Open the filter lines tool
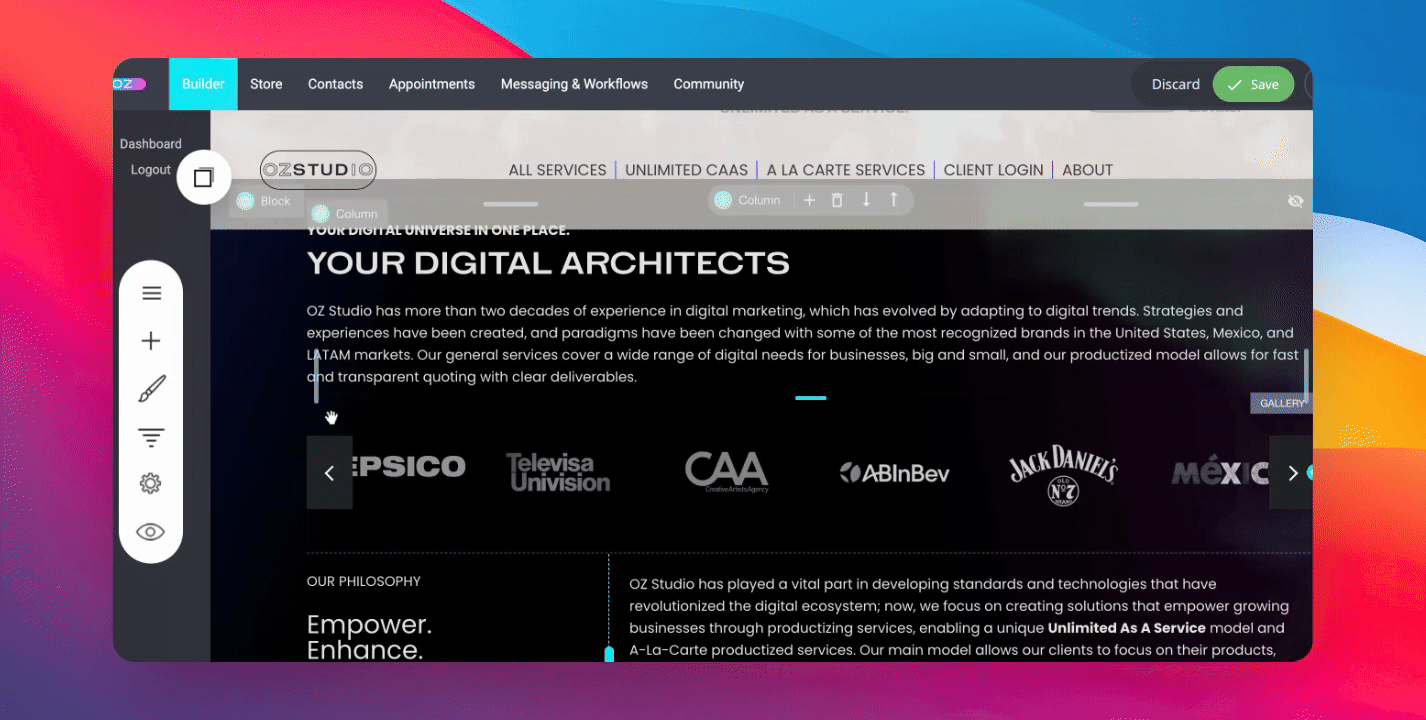Screen dimensions: 1426x720 click(151, 437)
